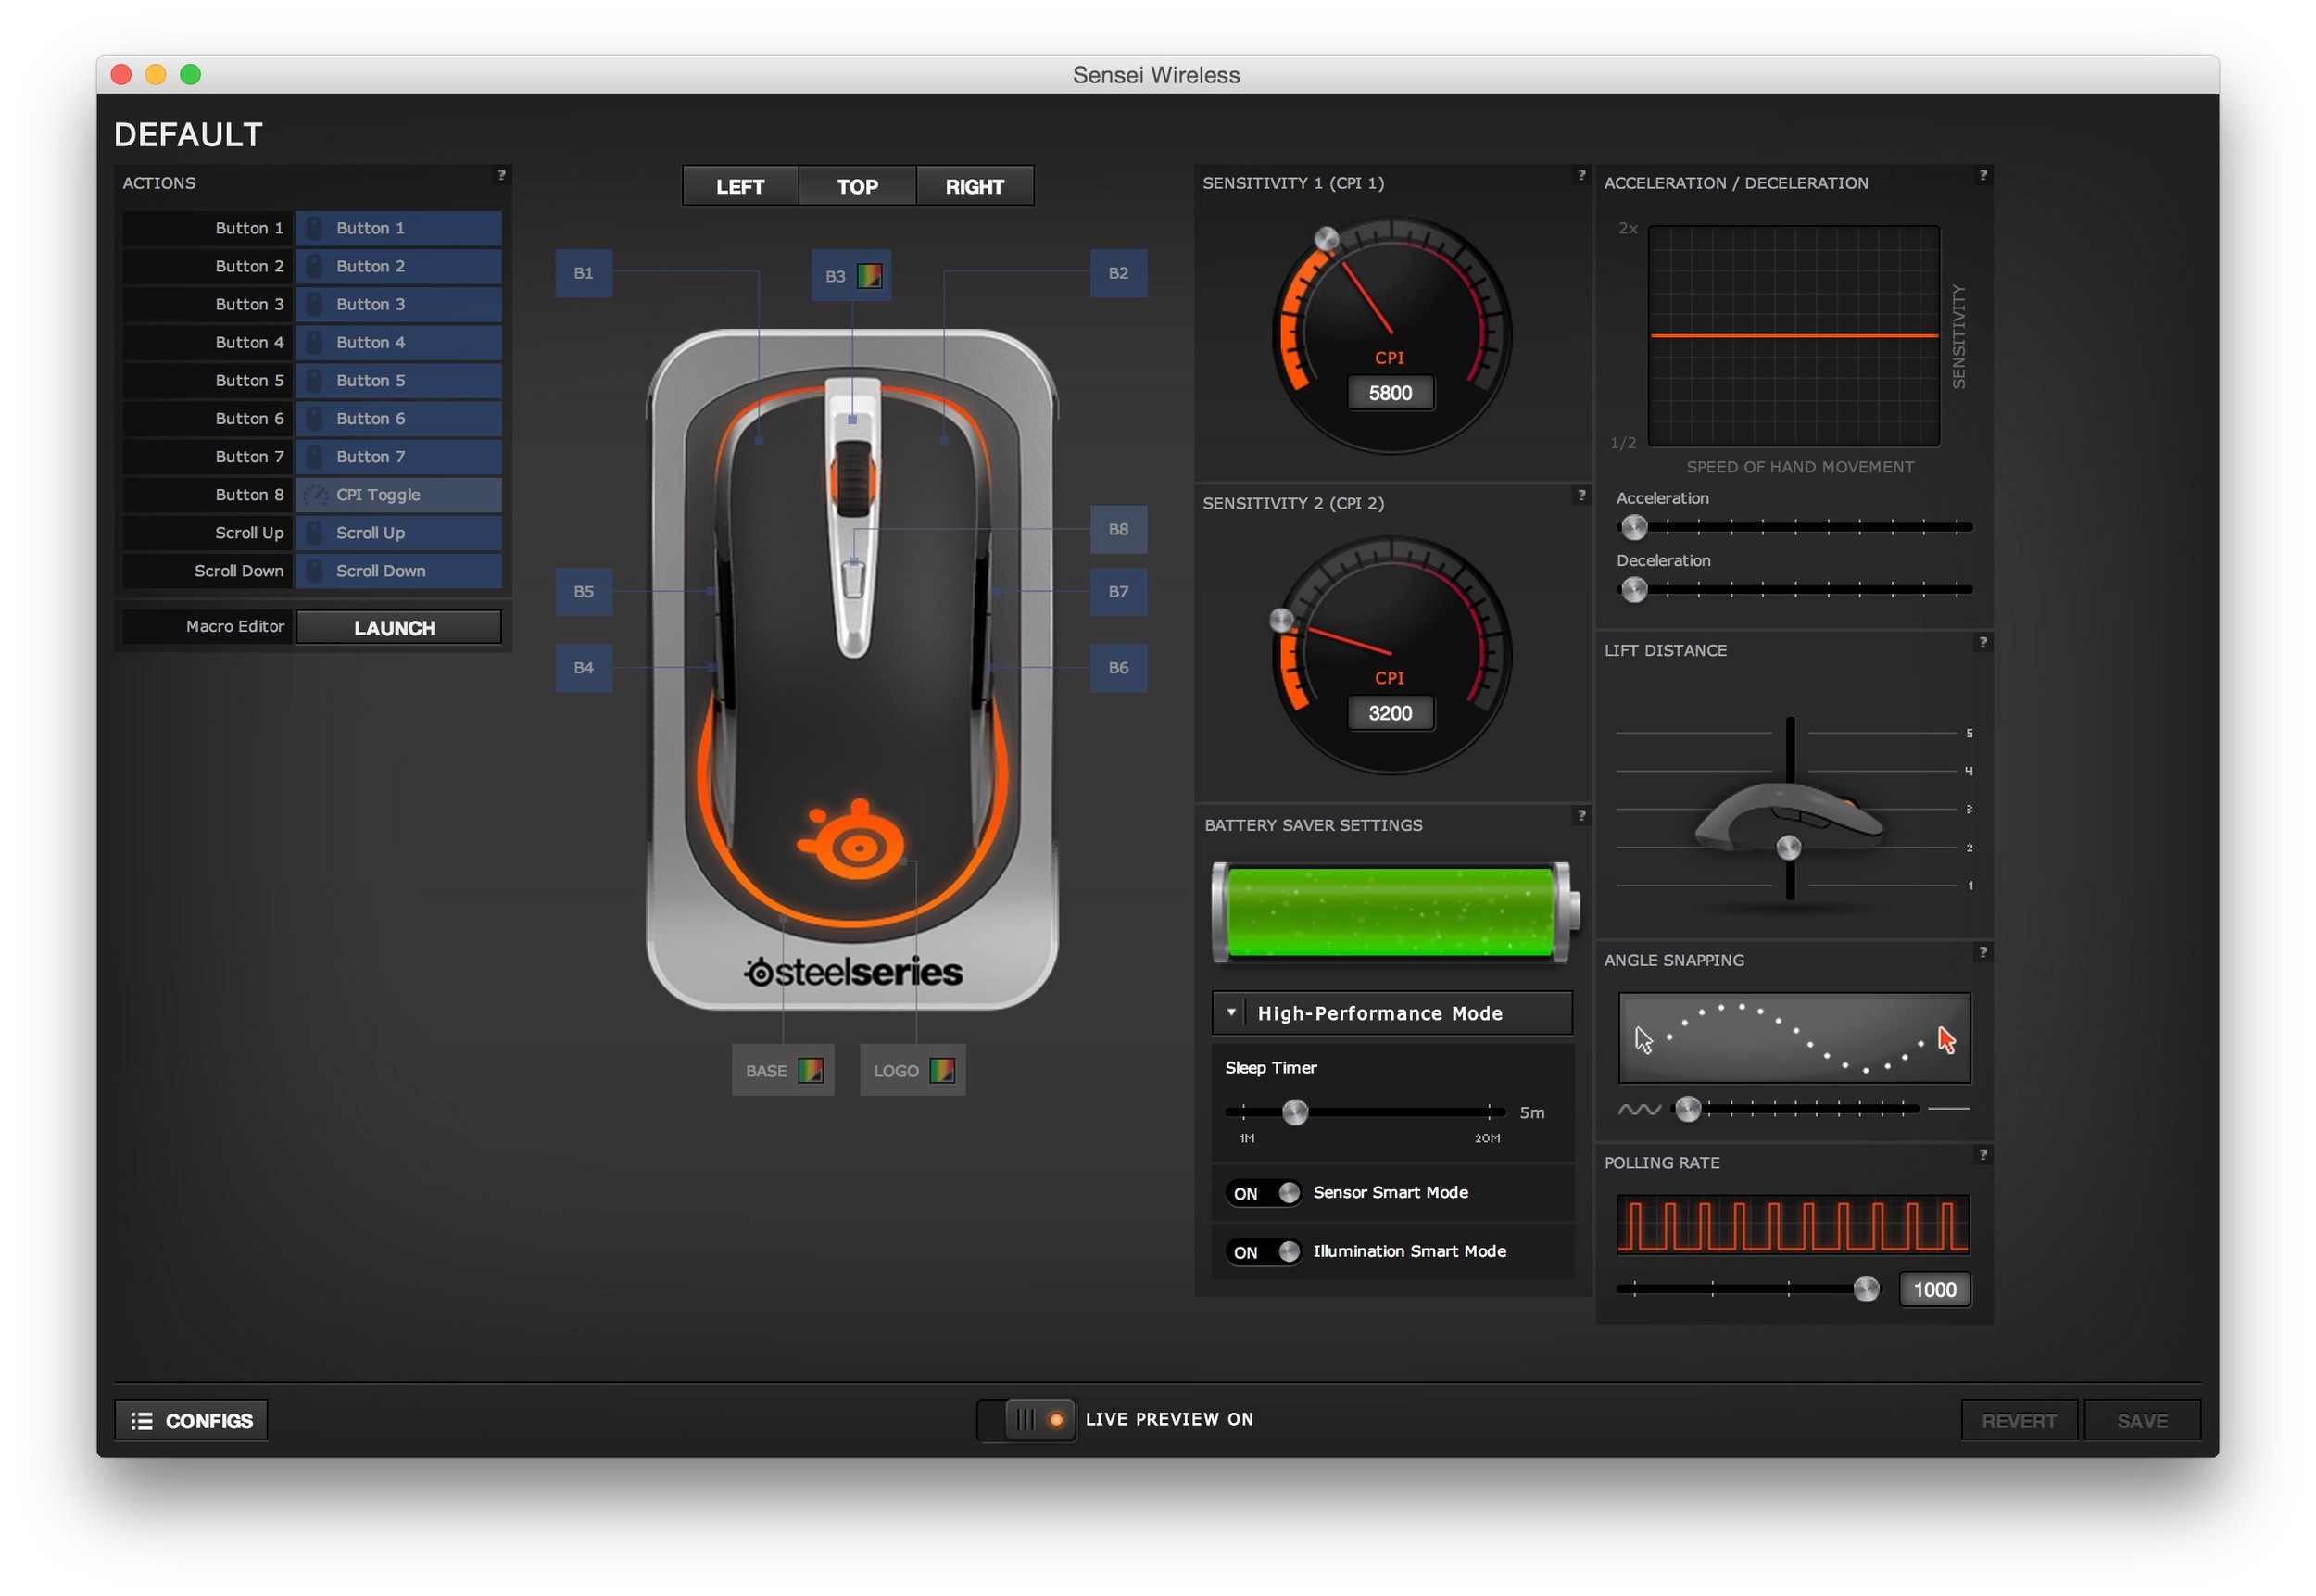Click the REVERT button

[x=2019, y=1420]
